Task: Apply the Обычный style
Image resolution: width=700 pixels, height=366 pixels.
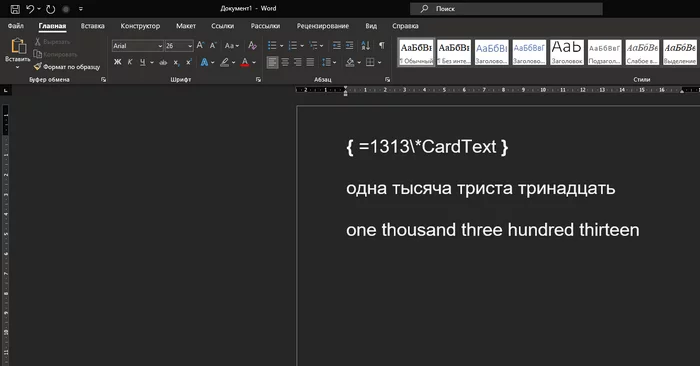Action: tap(416, 52)
